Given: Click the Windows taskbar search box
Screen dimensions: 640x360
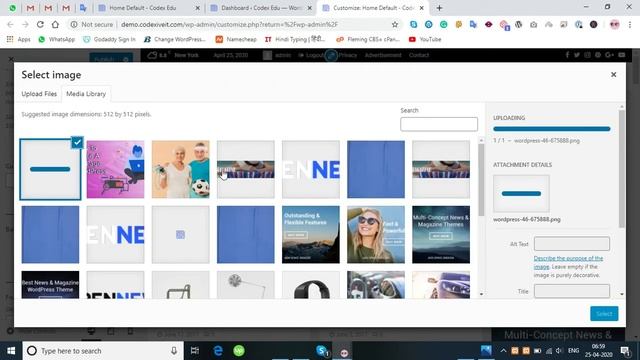Looking at the screenshot, I should tap(102, 351).
